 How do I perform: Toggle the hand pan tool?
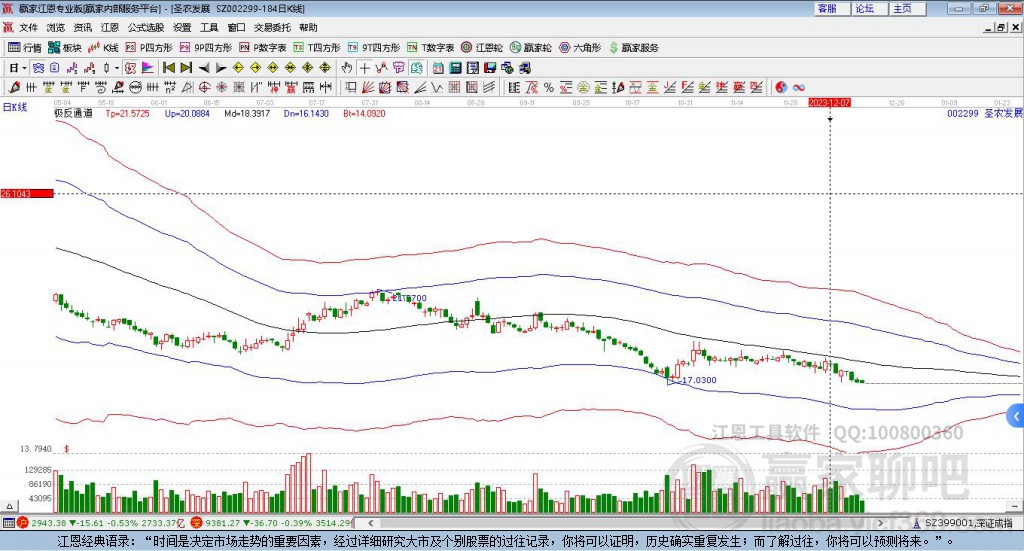(x=347, y=68)
